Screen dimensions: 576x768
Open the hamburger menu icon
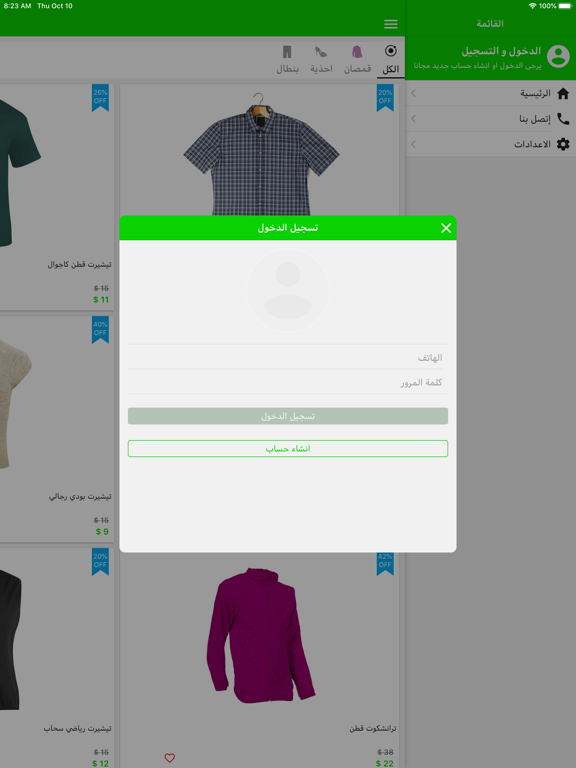pyautogui.click(x=390, y=24)
